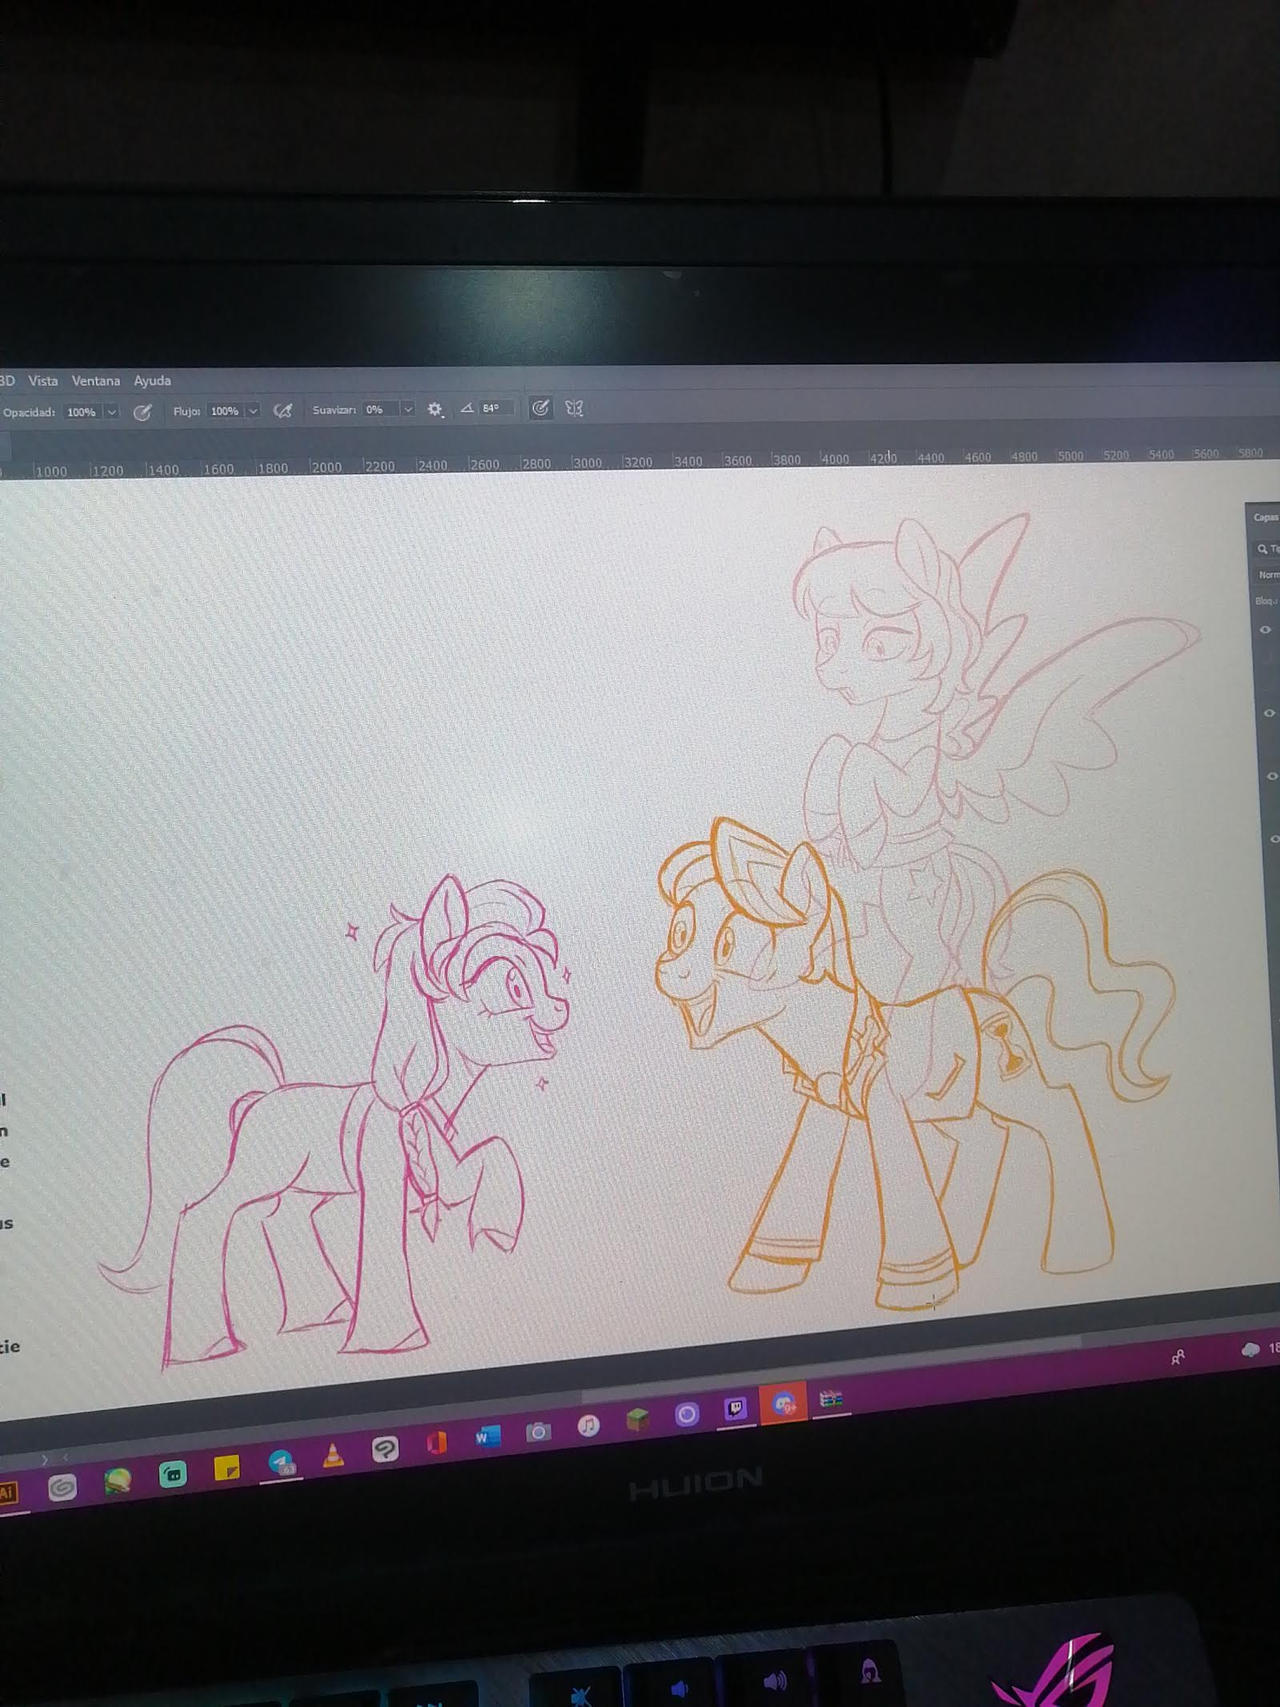This screenshot has width=1280, height=1707.
Task: Open the 3D menu
Action: 7,381
